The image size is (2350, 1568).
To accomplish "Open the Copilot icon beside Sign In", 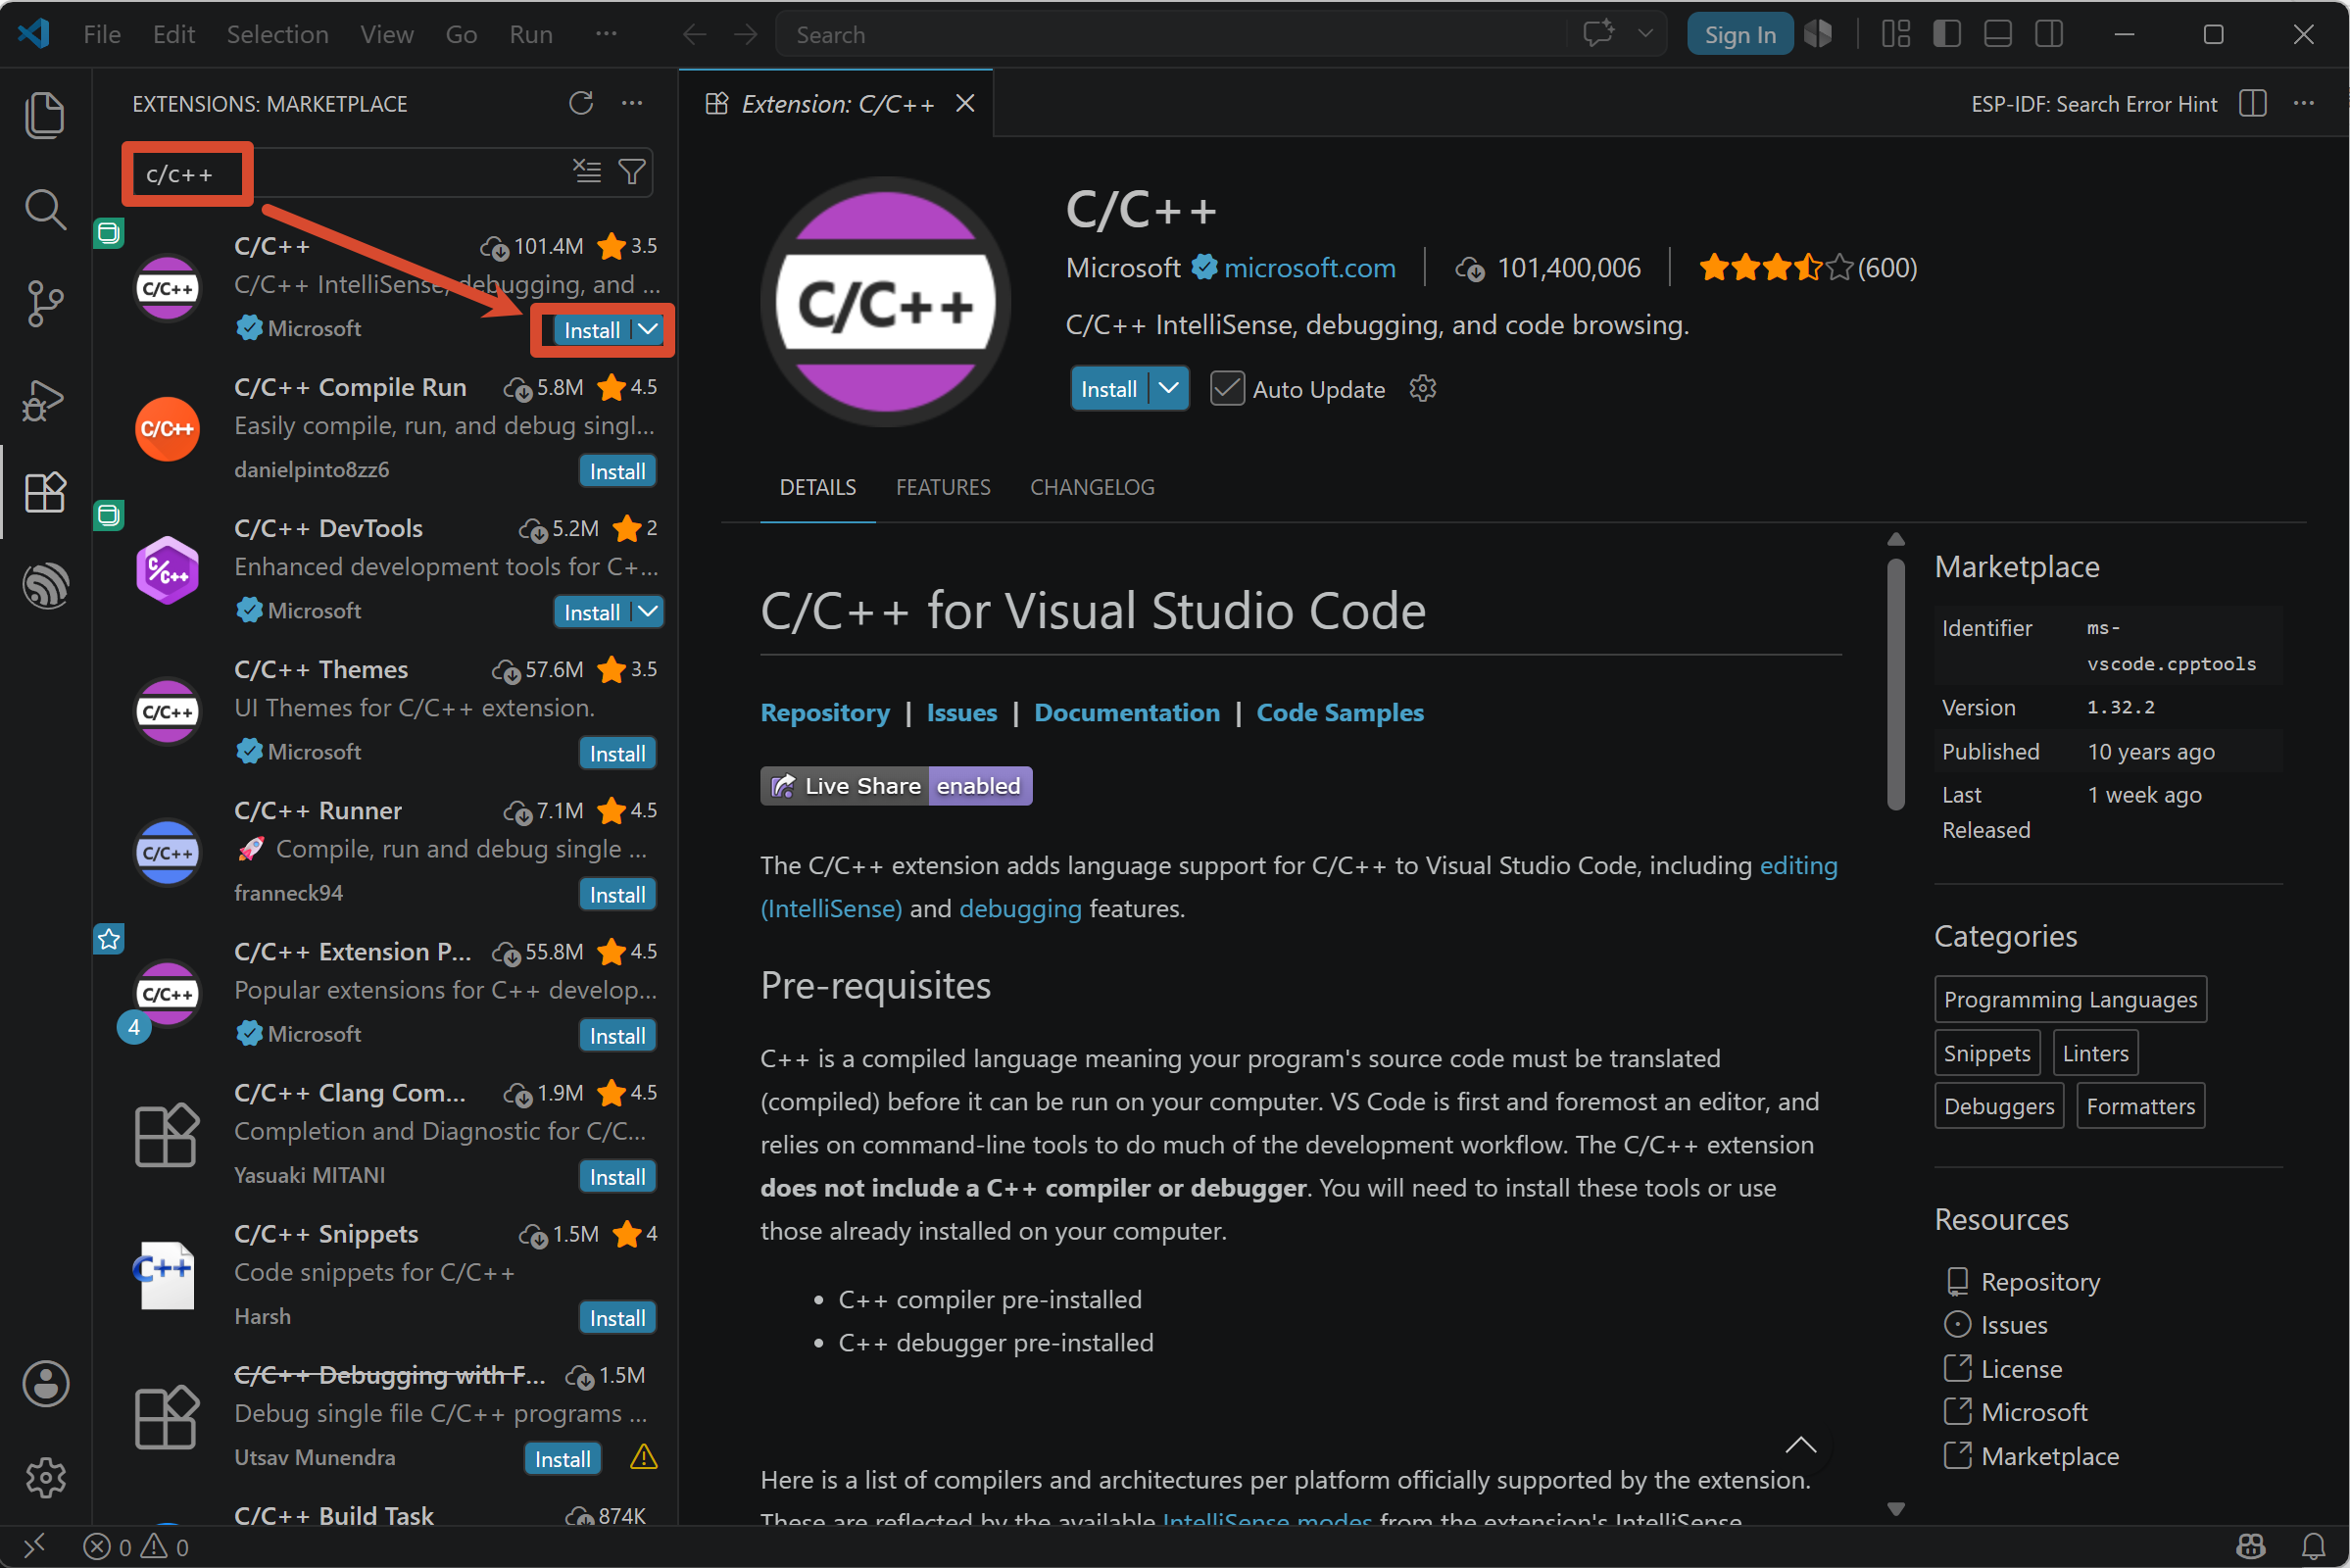I will [1818, 34].
